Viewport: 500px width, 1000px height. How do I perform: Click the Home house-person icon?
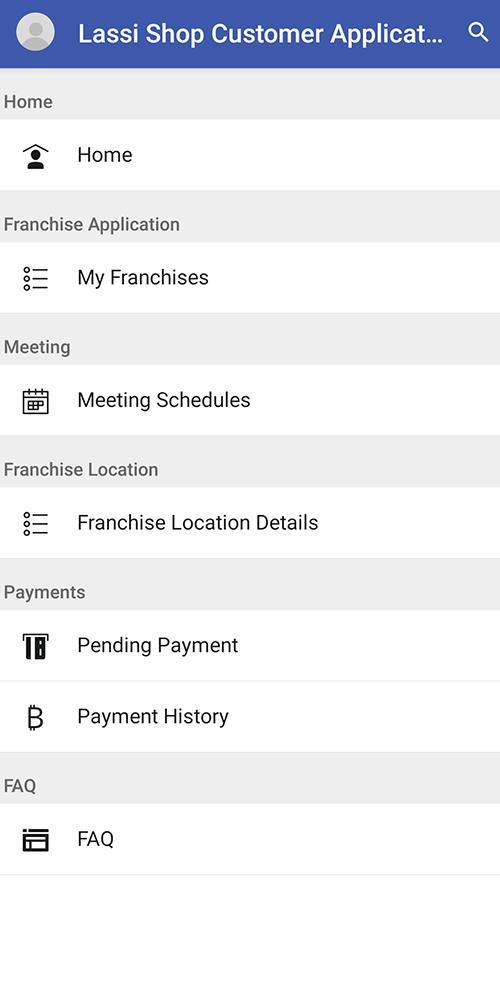tap(36, 156)
